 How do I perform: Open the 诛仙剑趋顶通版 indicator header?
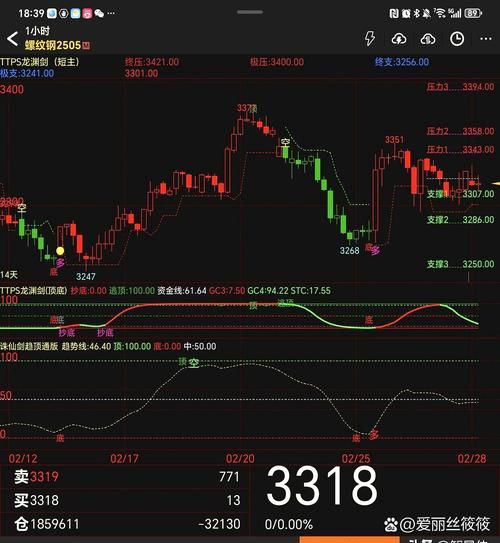29,346
